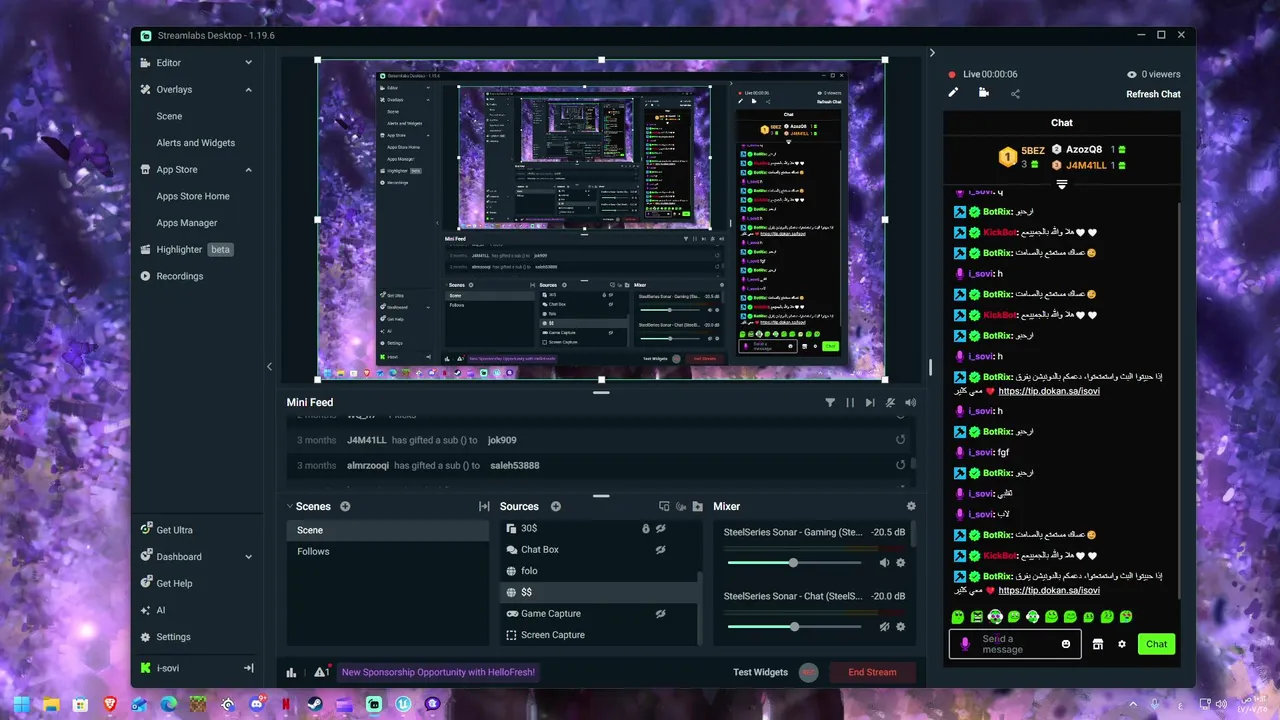
Task: Collapse the left sidebar arrow
Action: click(269, 366)
